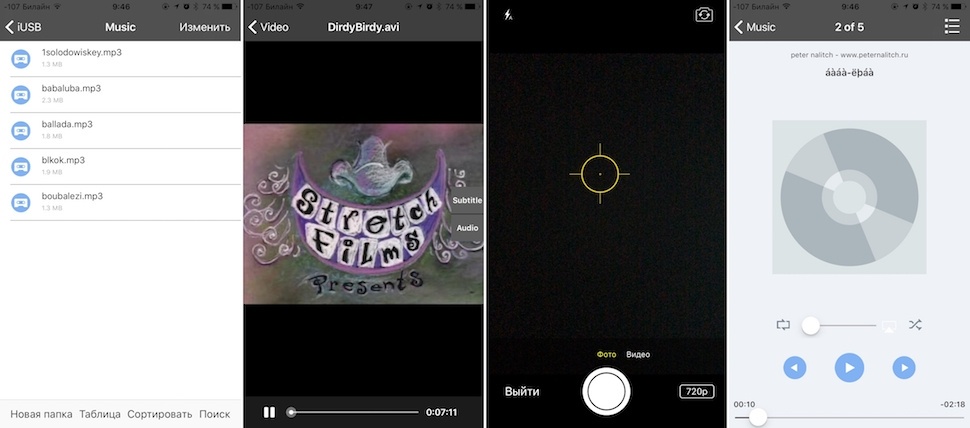Switch to Таблица view
This screenshot has height=428, width=970.
pyautogui.click(x=100, y=414)
